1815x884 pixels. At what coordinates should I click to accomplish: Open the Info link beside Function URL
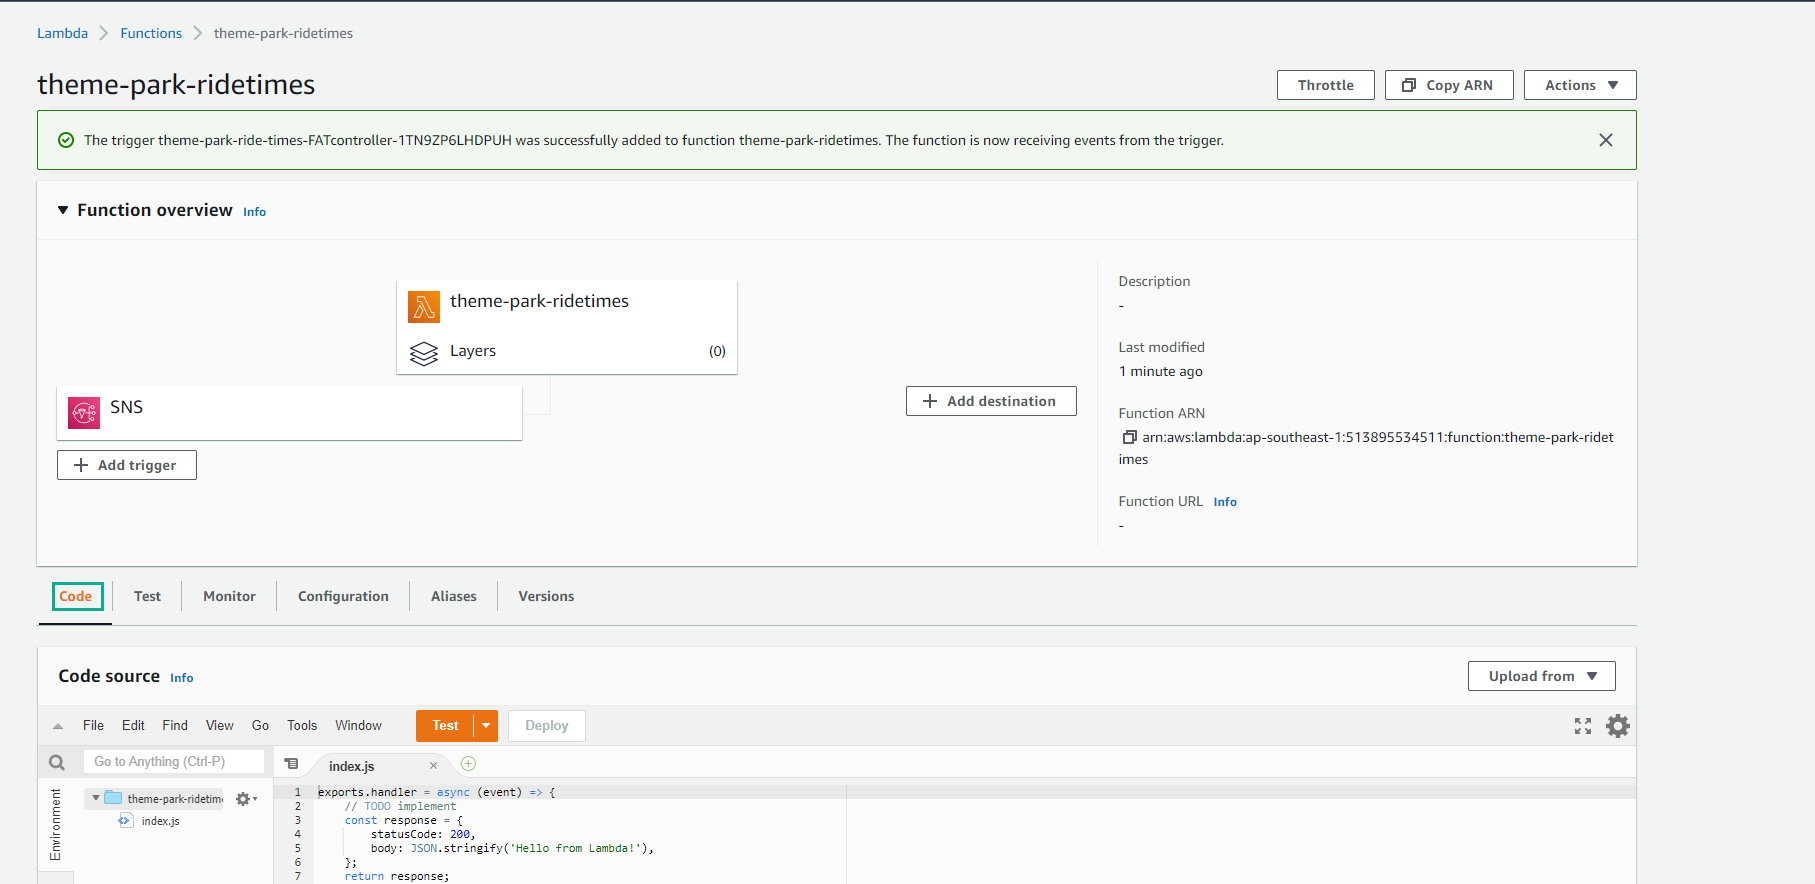point(1225,502)
